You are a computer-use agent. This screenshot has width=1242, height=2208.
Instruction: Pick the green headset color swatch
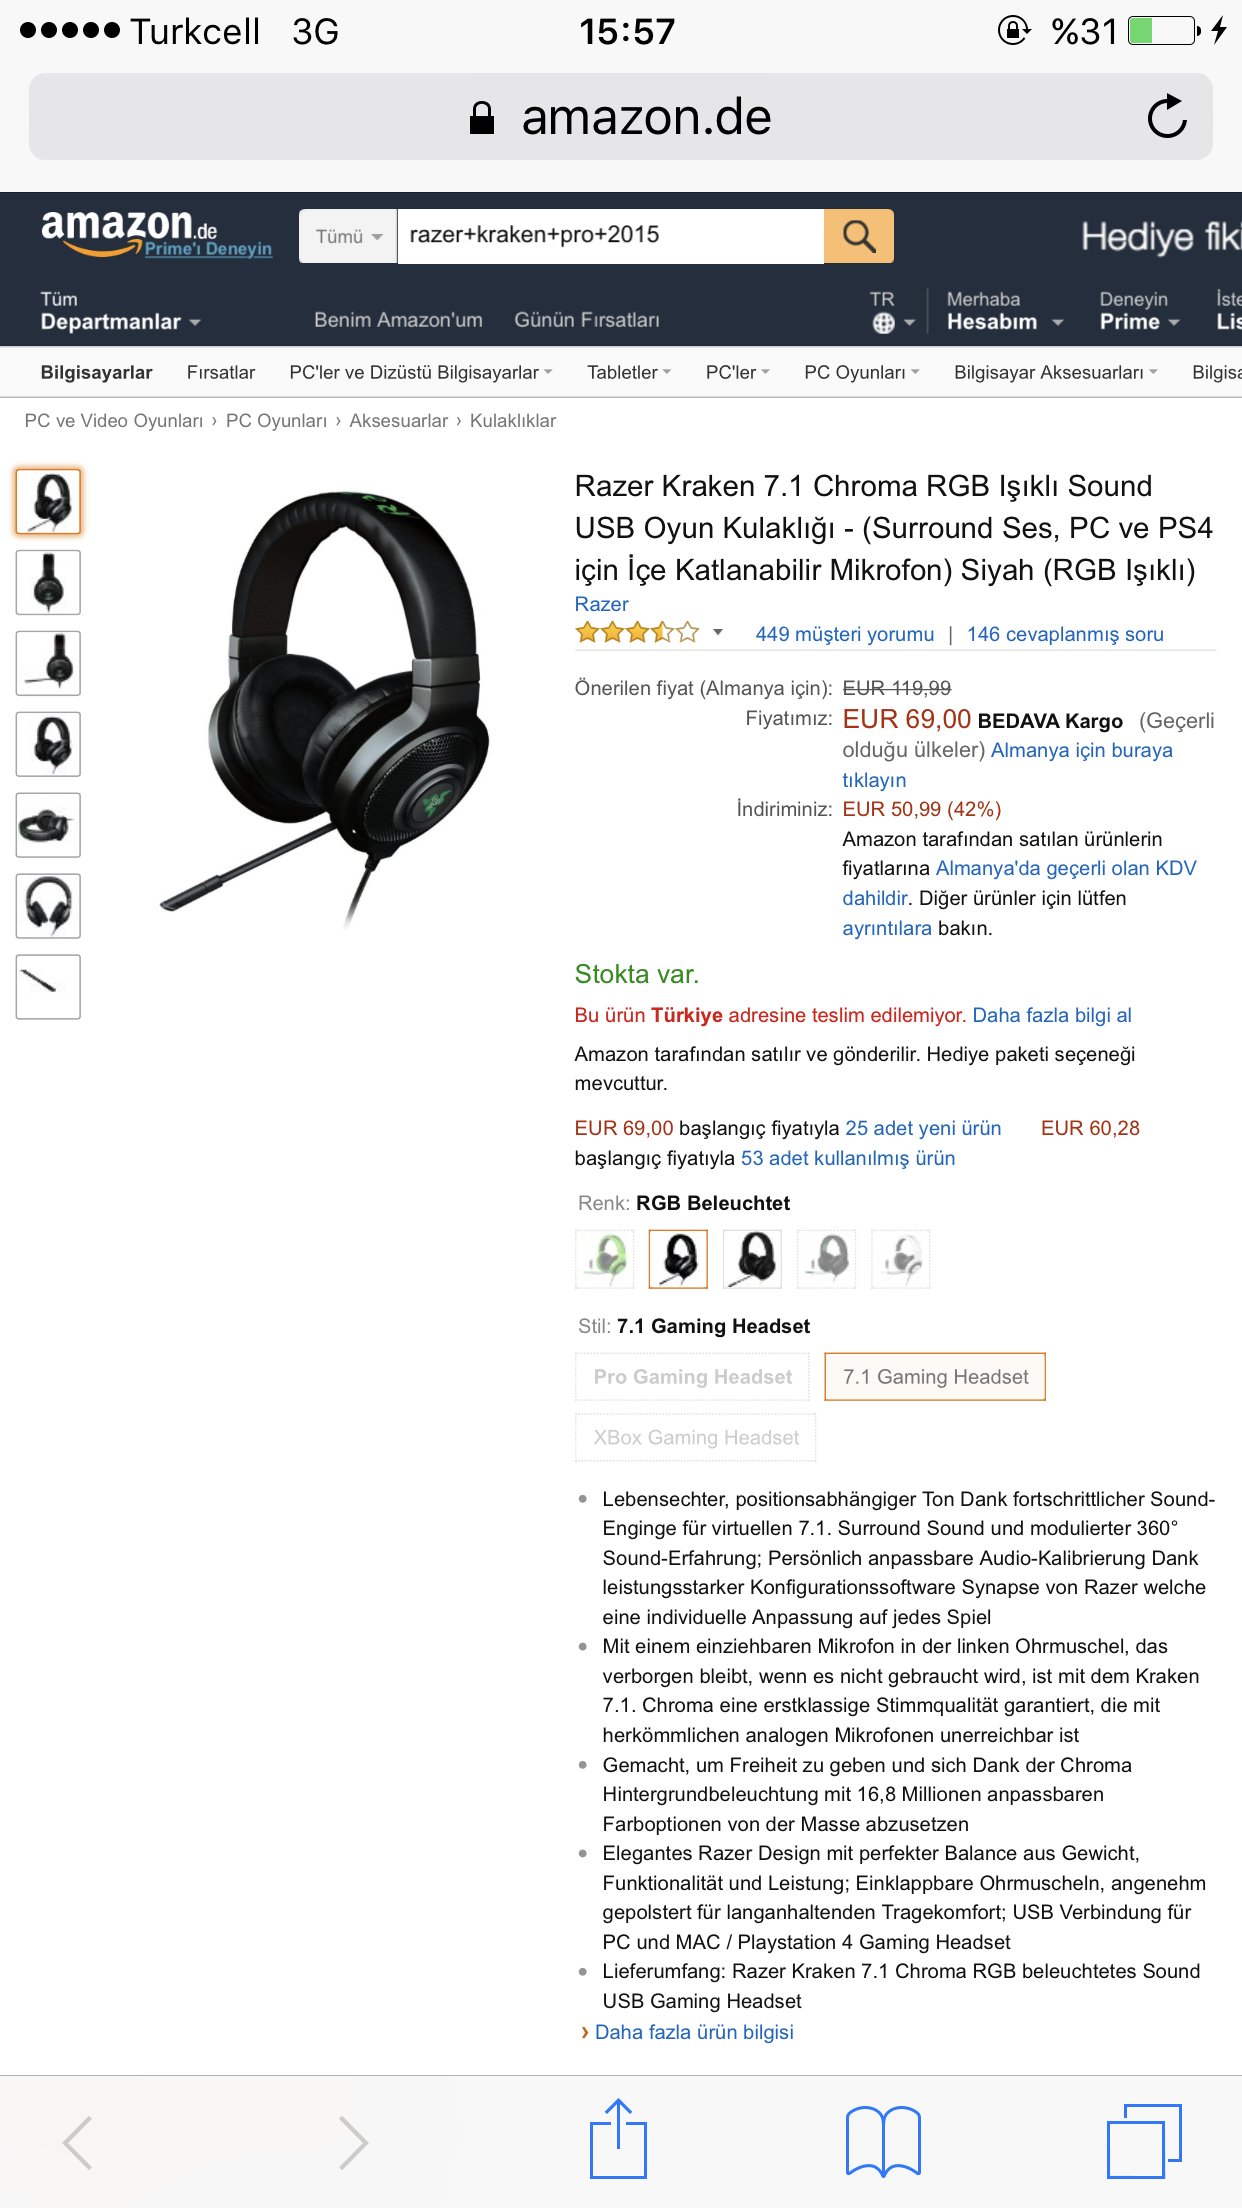point(606,1258)
